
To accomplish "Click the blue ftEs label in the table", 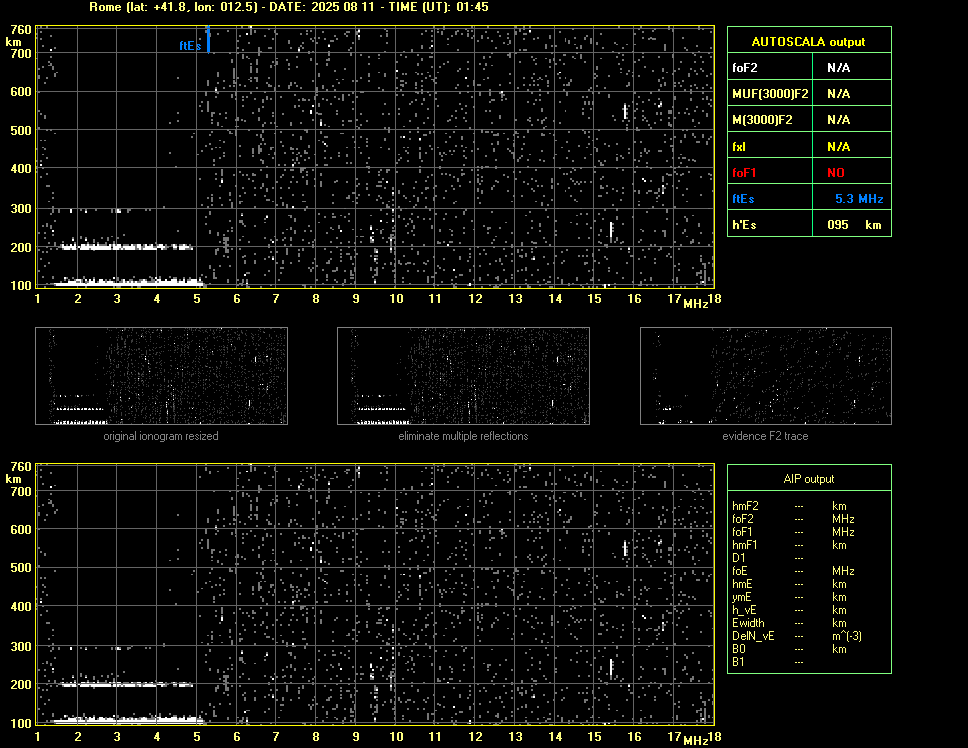I will (x=743, y=199).
